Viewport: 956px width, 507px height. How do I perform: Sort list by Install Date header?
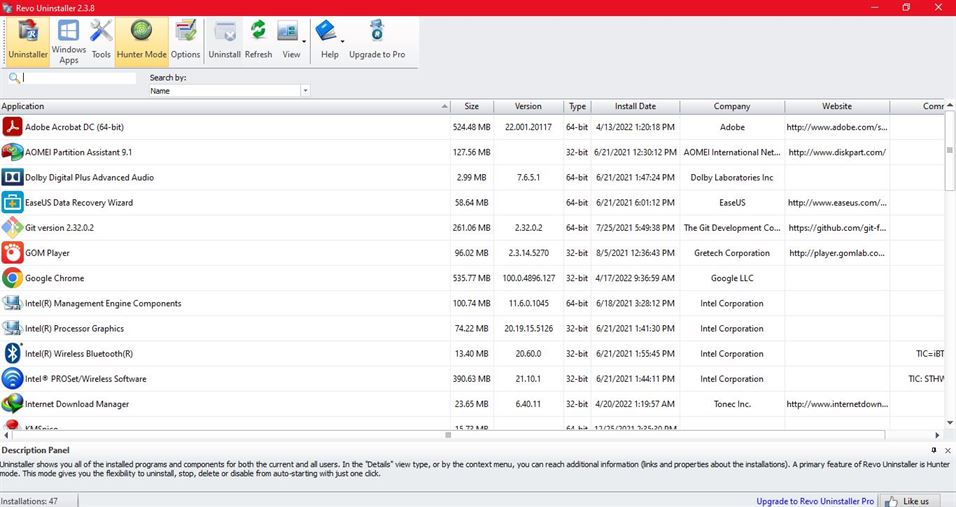[635, 106]
